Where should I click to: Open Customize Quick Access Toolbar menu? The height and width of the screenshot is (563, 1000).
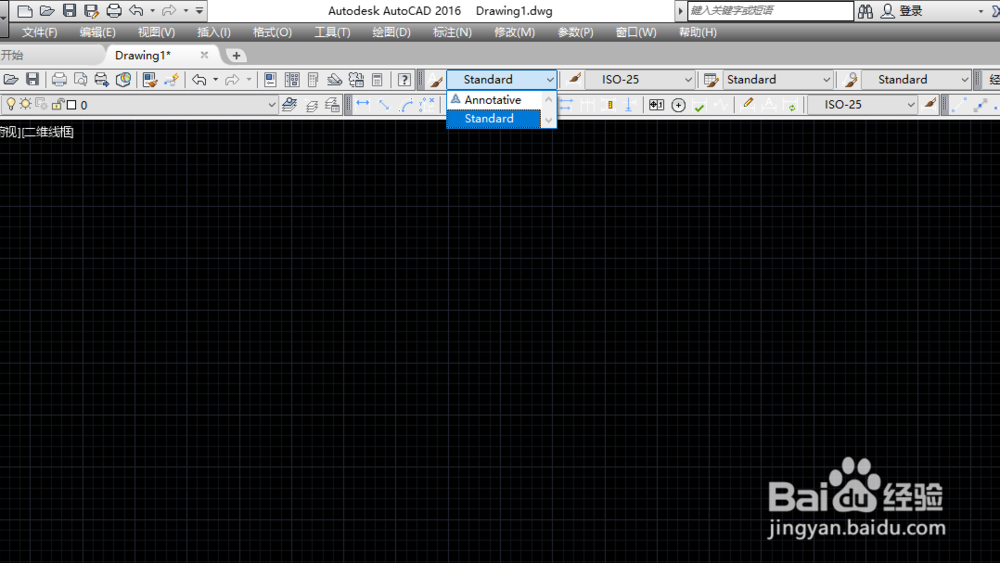coord(200,11)
